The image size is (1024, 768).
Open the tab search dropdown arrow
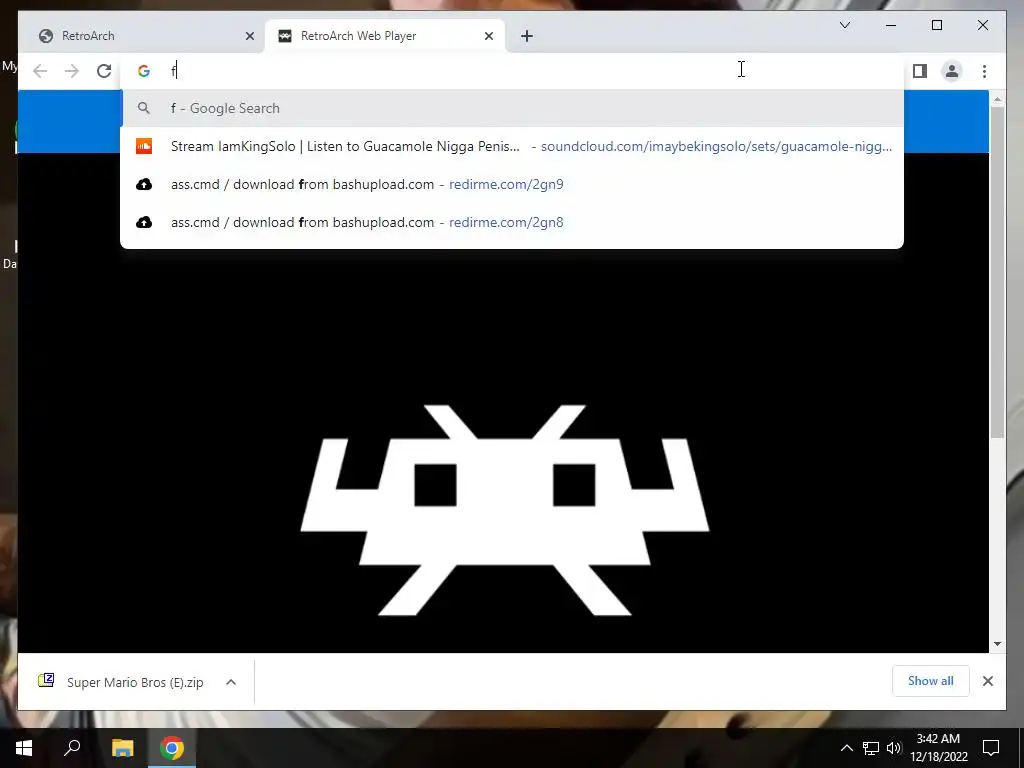[x=844, y=25]
